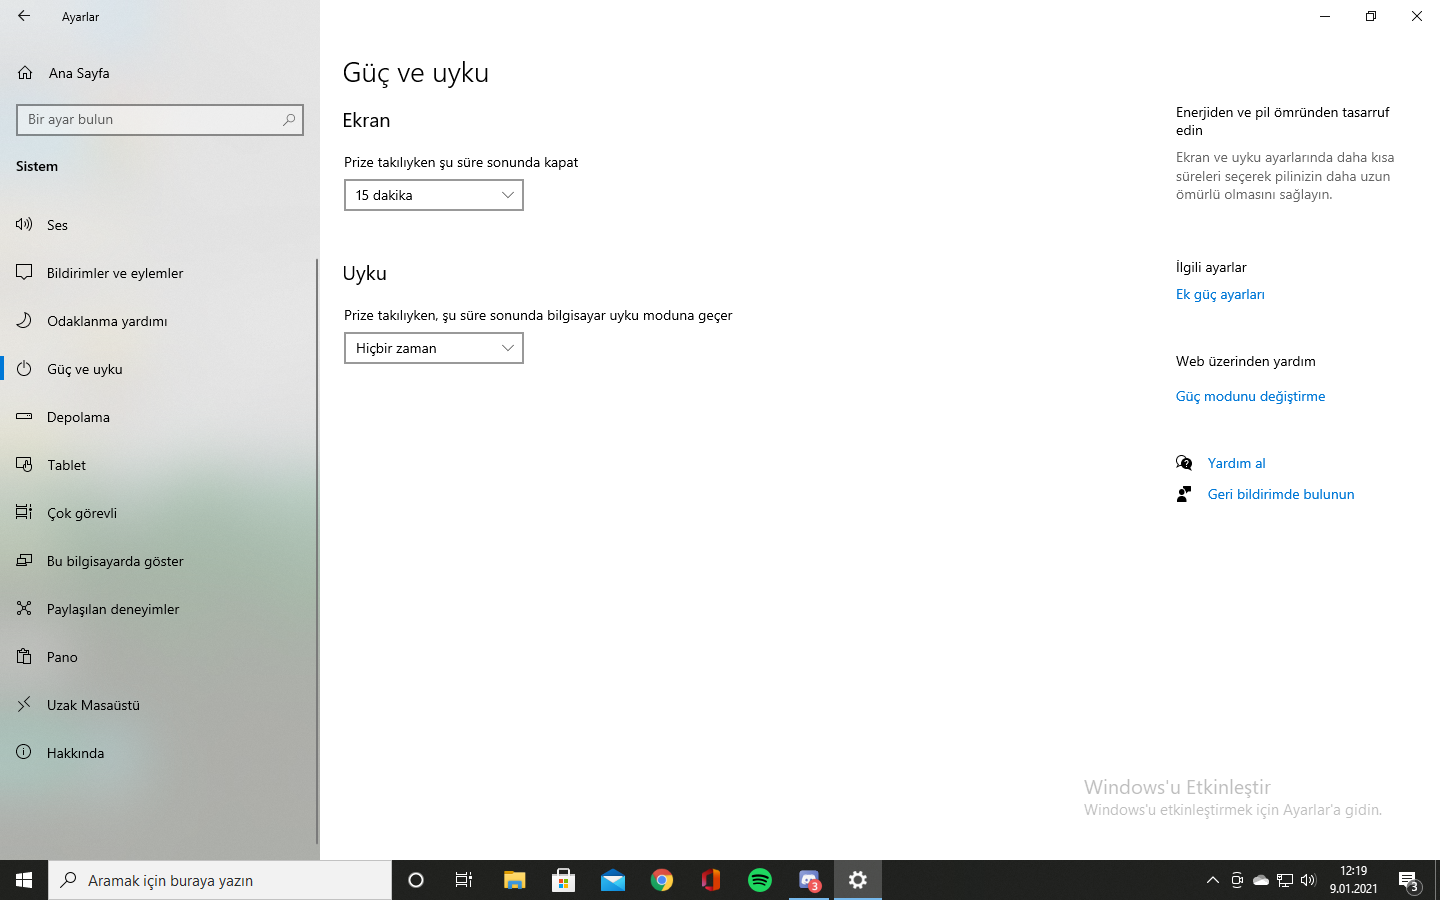The height and width of the screenshot is (900, 1440).
Task: Select the Hakkında info icon
Action: click(x=24, y=752)
